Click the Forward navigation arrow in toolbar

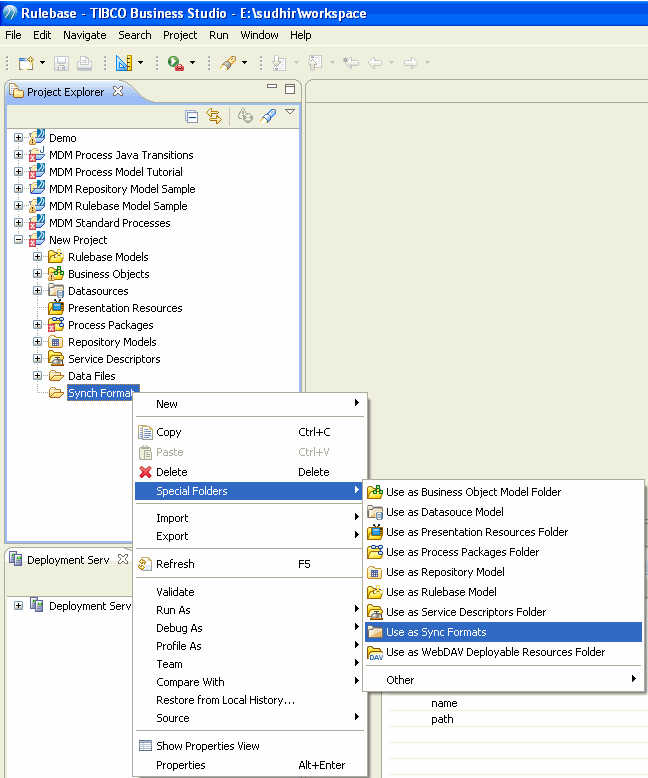(x=411, y=63)
